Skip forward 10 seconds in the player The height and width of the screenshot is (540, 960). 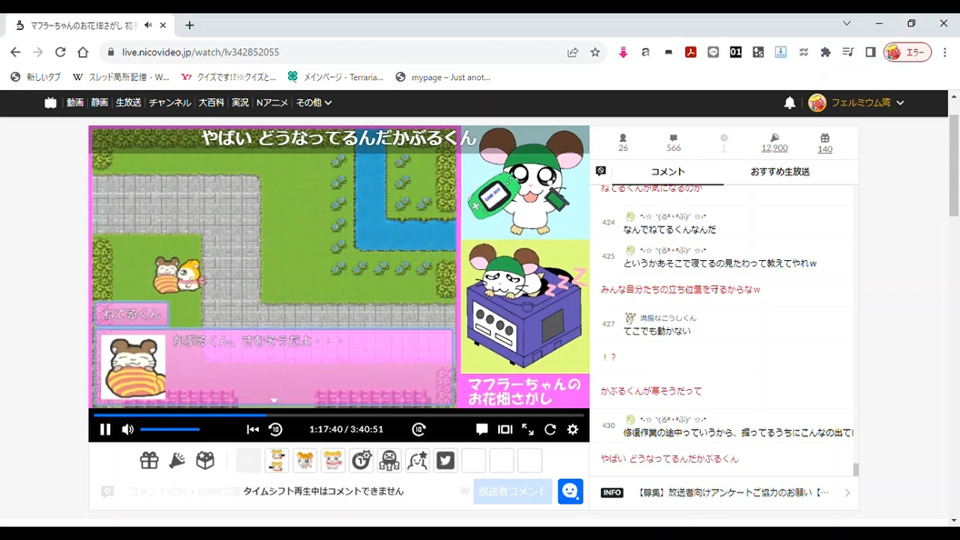[x=419, y=429]
